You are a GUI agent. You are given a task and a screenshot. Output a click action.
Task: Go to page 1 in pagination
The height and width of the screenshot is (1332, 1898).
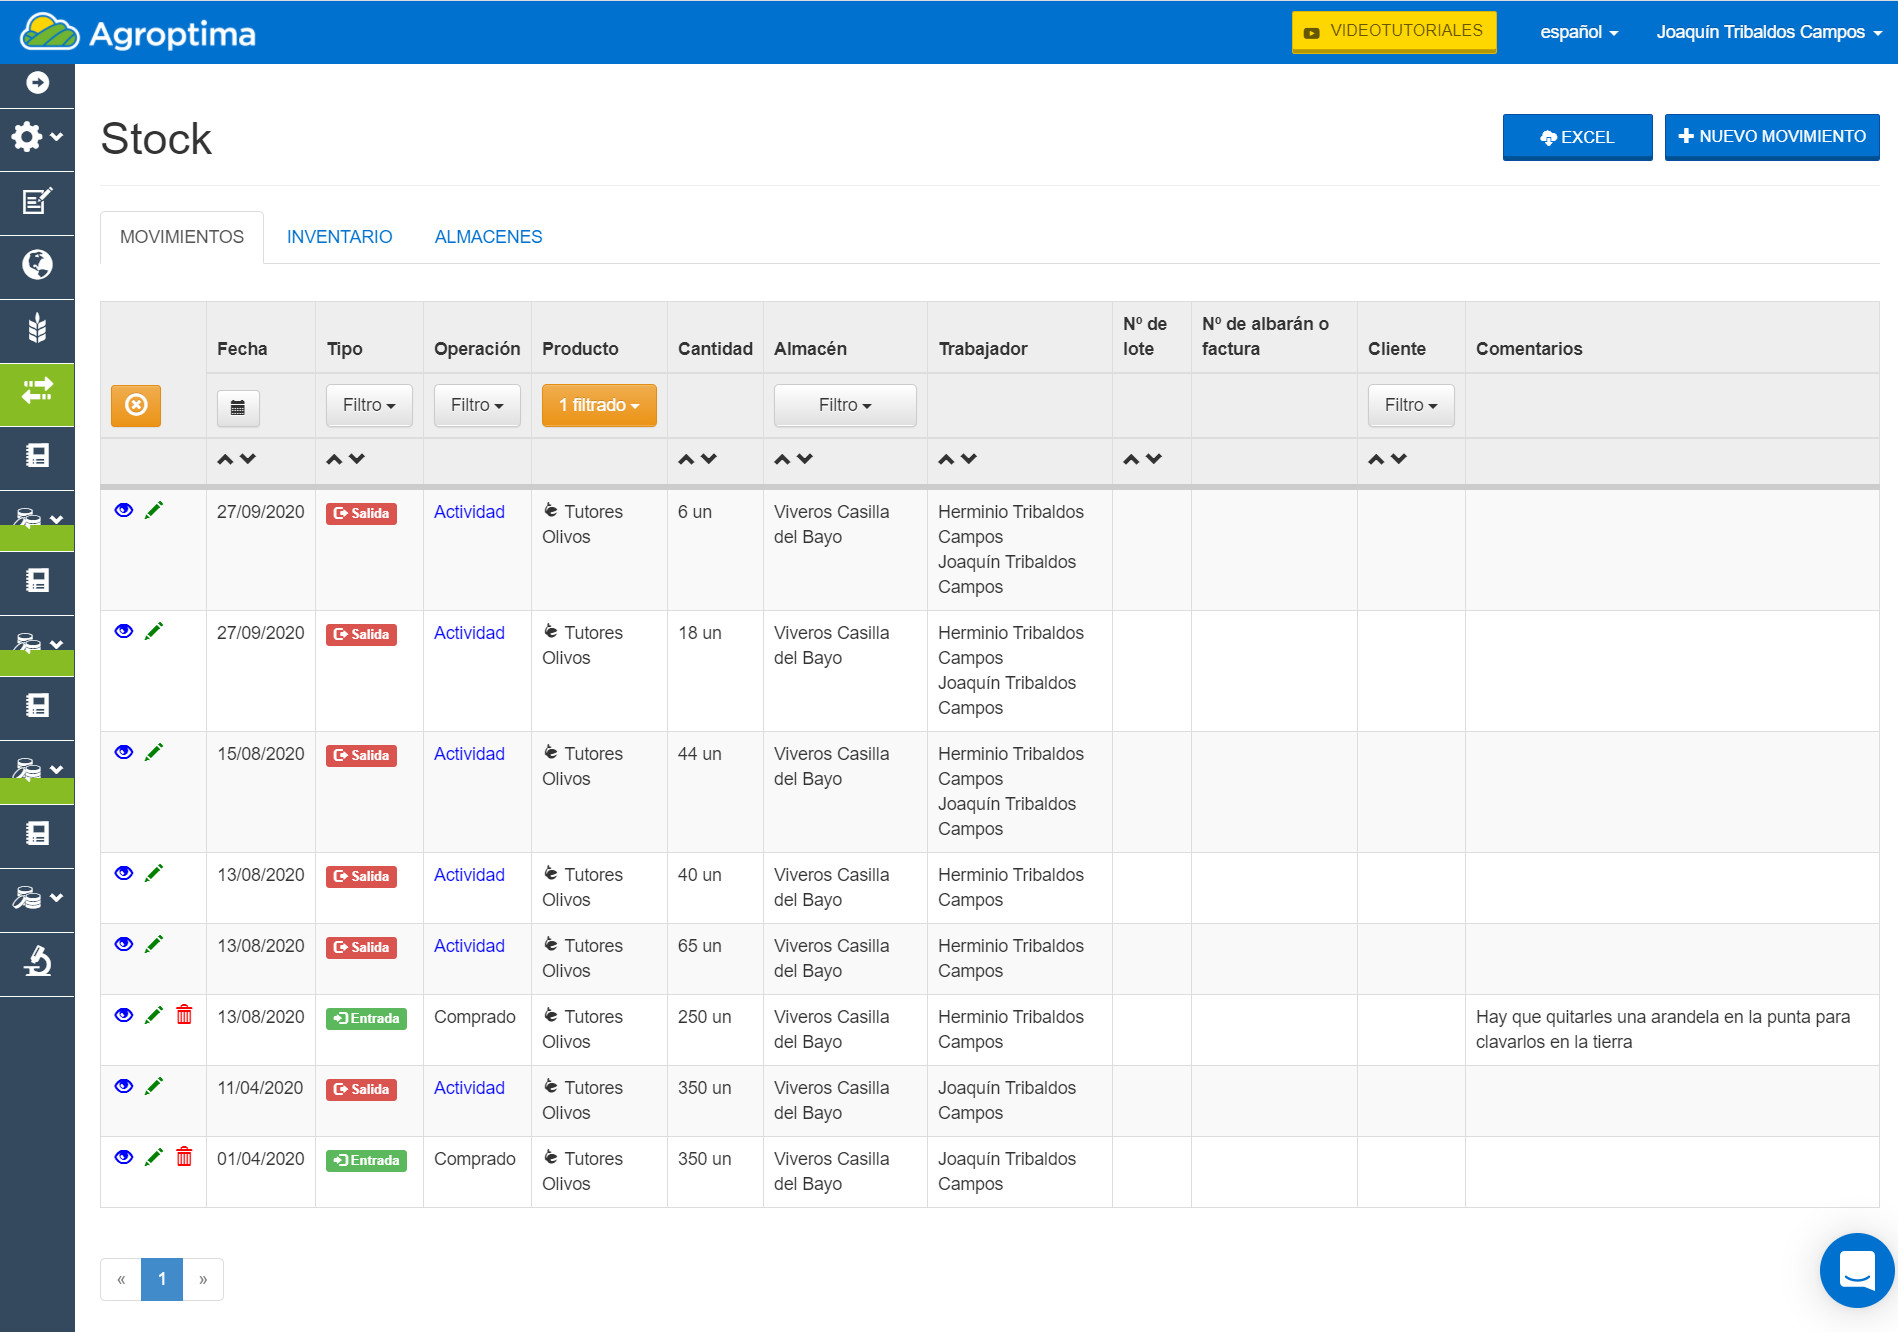click(162, 1279)
